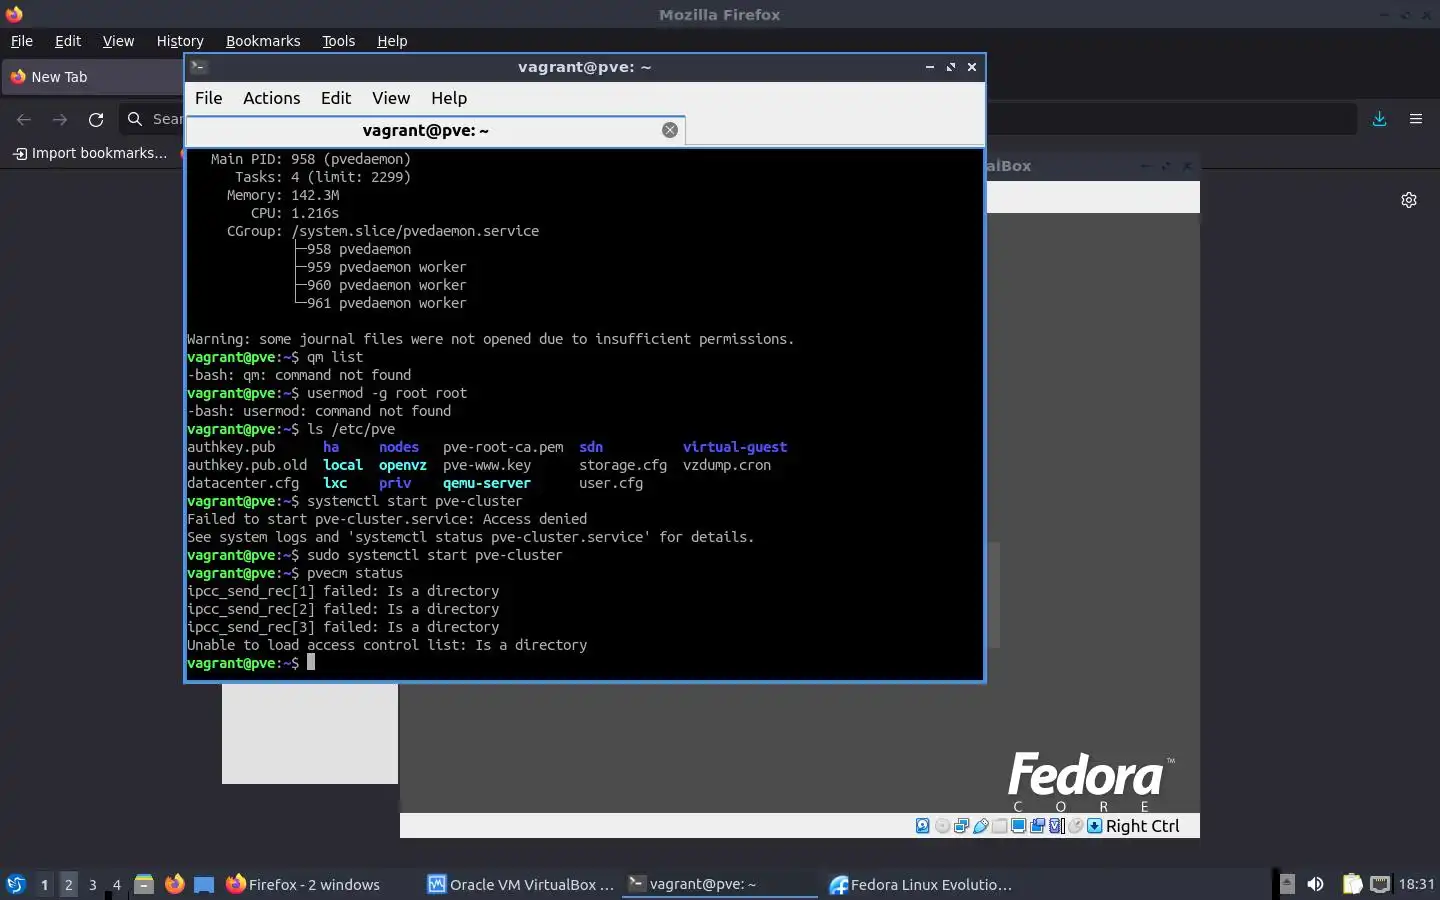Switch to workspace 3
This screenshot has height=900, width=1440.
click(x=92, y=885)
